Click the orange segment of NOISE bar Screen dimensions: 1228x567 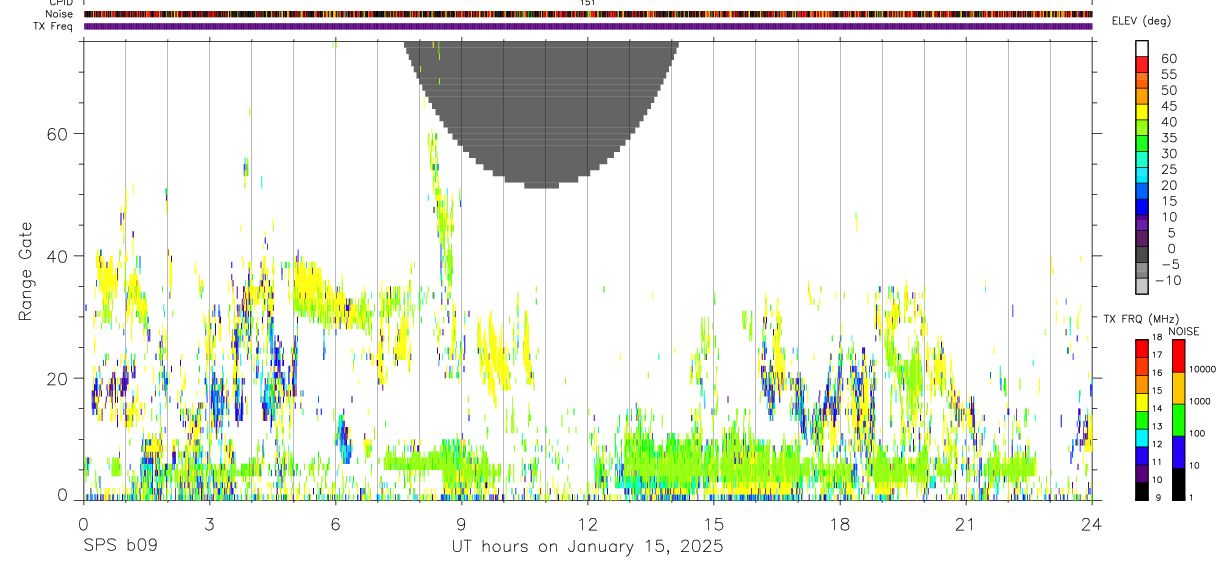(x=1177, y=388)
